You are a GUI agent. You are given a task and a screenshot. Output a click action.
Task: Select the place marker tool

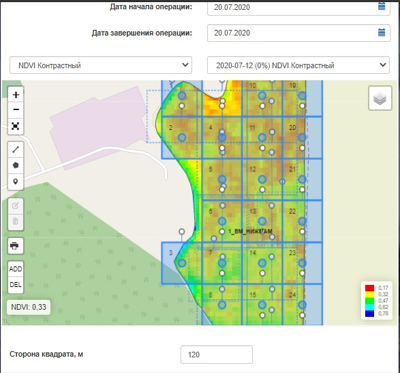coord(16,182)
